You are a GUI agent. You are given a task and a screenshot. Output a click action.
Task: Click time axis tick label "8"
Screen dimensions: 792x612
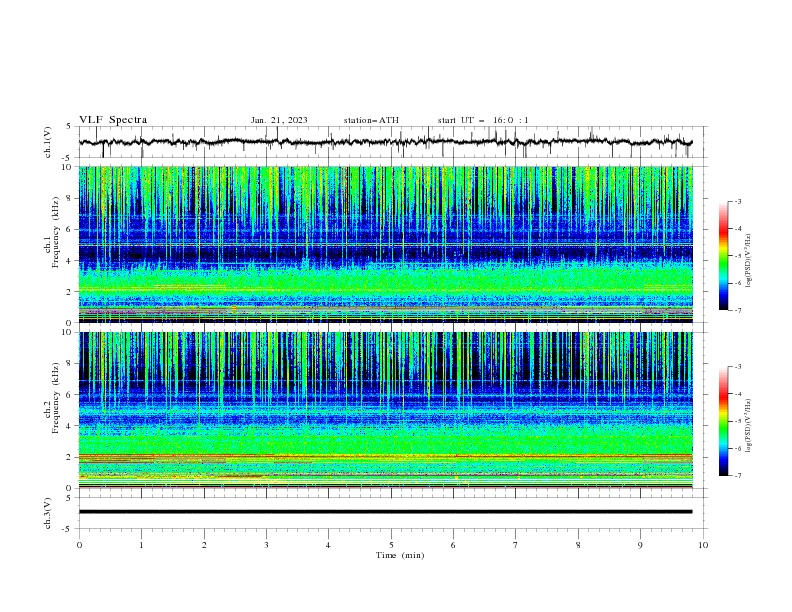click(x=578, y=545)
